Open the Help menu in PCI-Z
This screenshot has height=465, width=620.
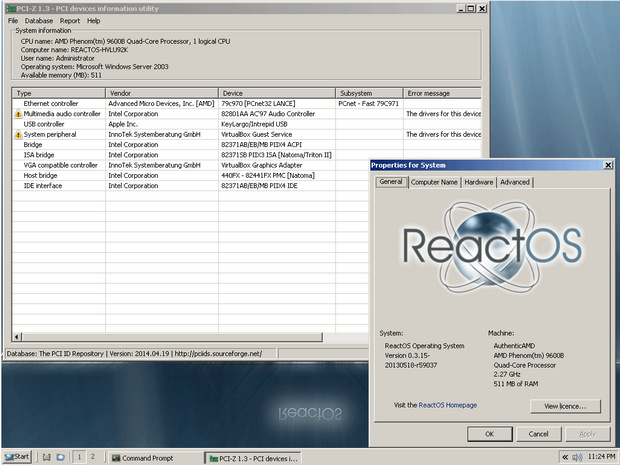pos(93,21)
